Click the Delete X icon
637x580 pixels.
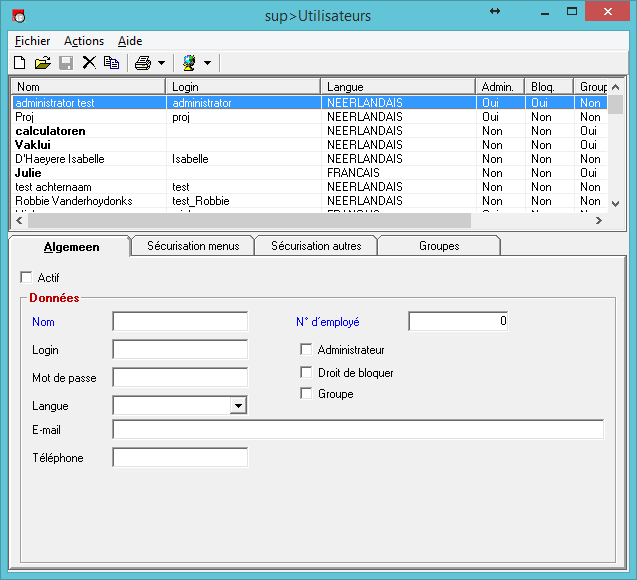click(89, 63)
